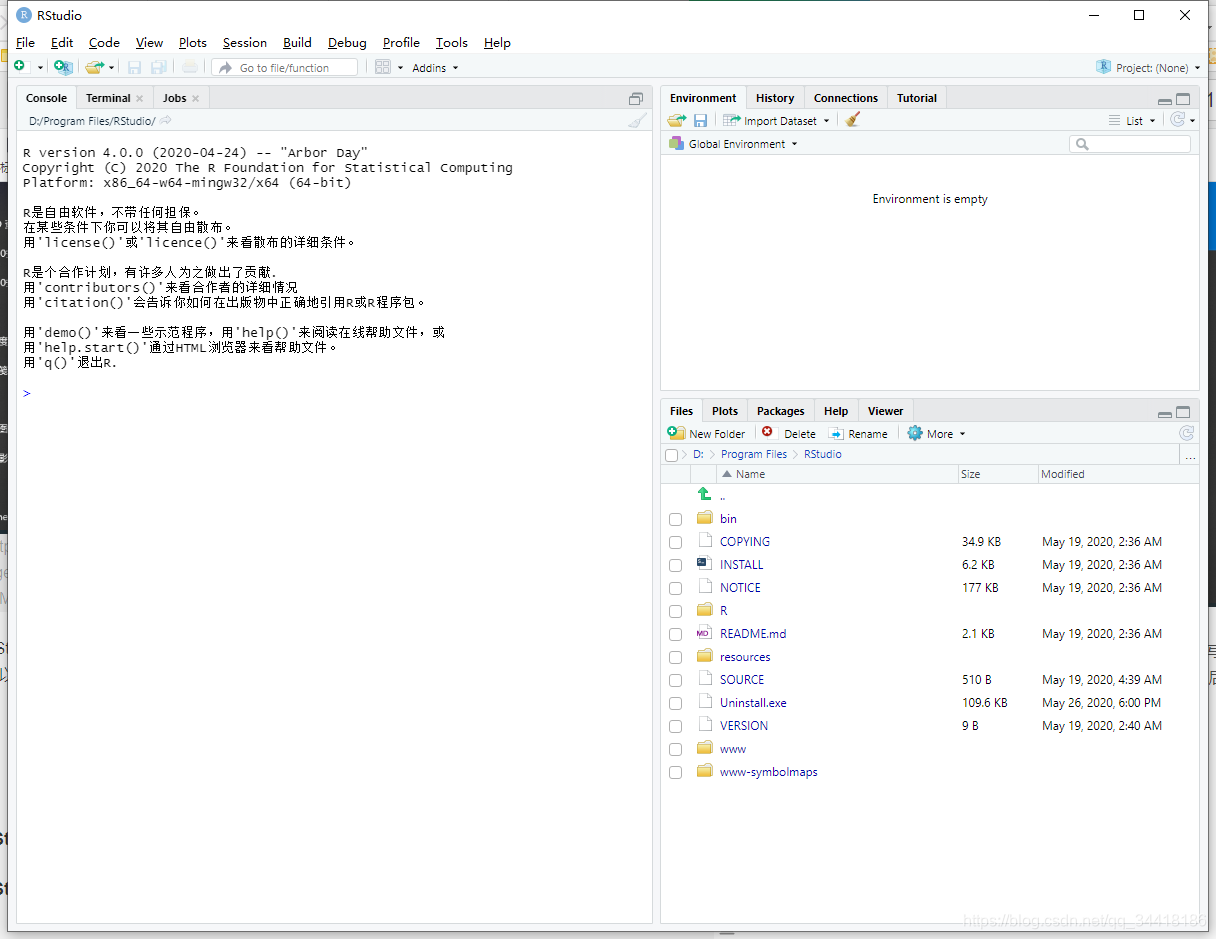This screenshot has width=1216, height=939.
Task: Click the Rename button in Files pane
Action: pyautogui.click(x=858, y=433)
